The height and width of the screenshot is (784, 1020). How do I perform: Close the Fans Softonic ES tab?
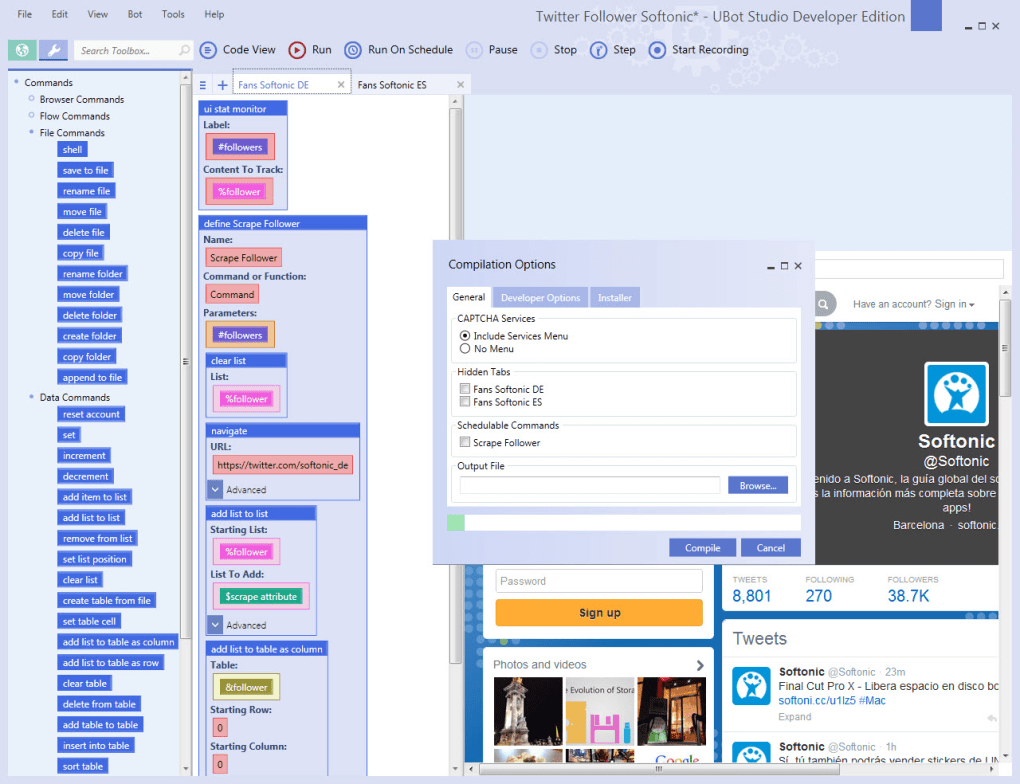point(461,85)
